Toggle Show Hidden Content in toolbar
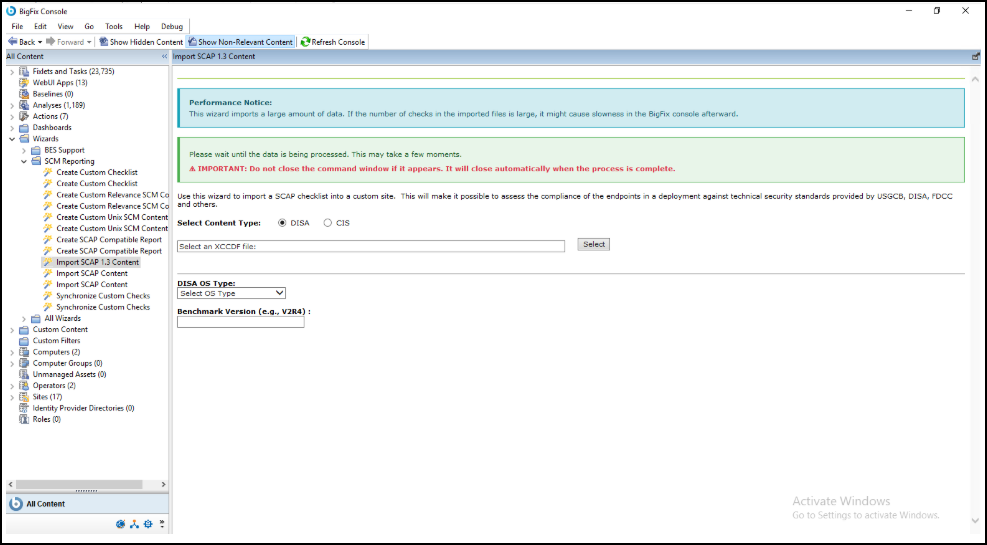 [141, 42]
